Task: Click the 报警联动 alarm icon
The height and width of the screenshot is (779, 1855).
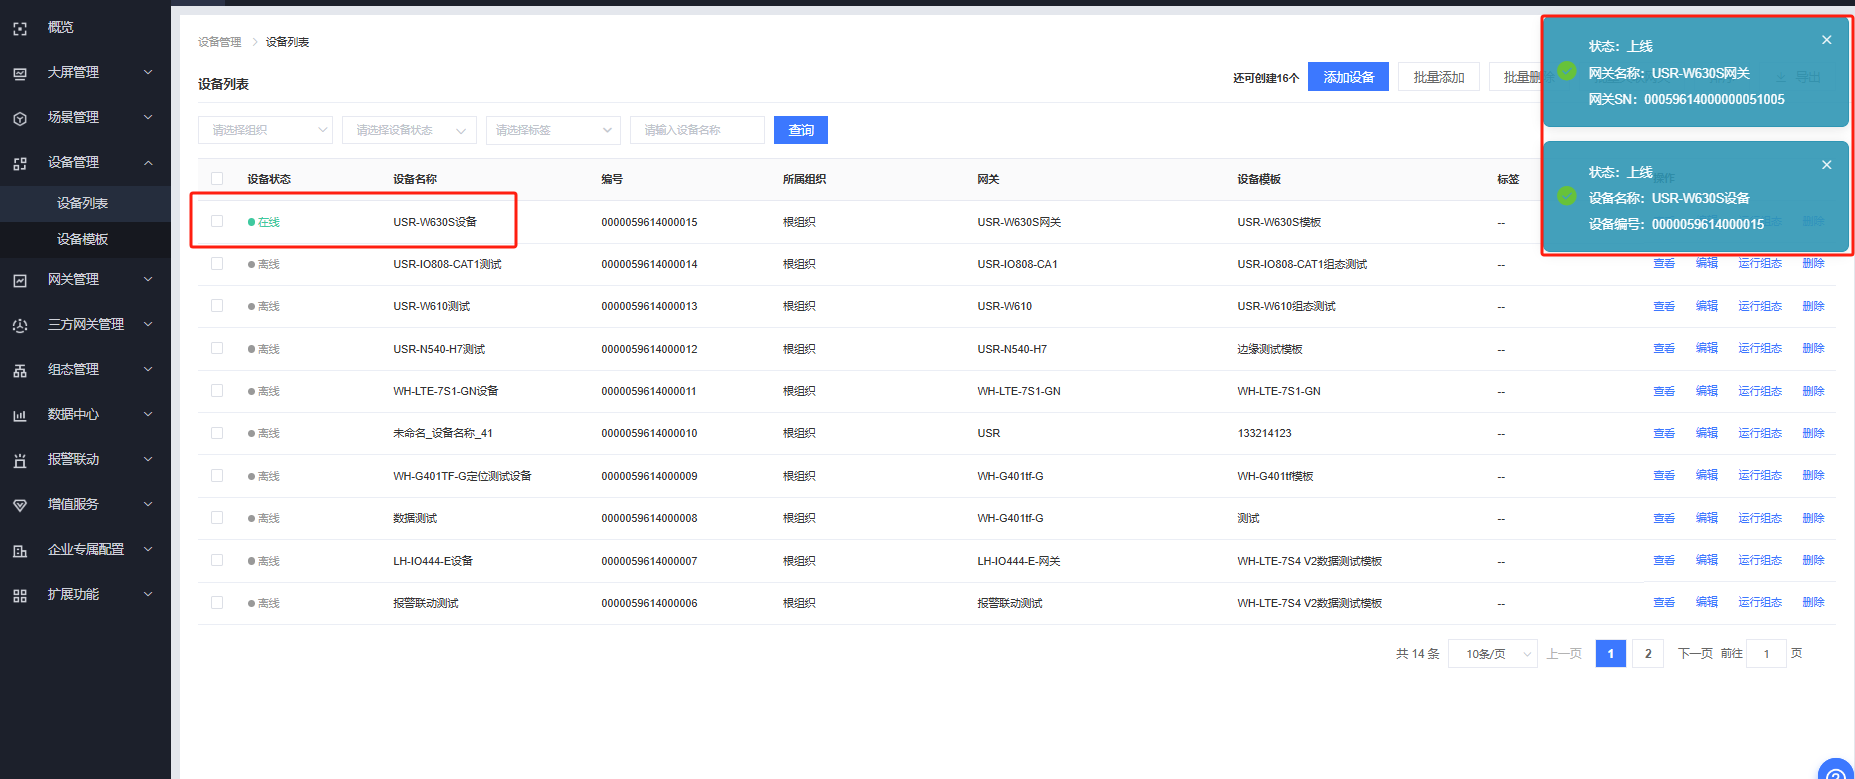Action: point(20,460)
